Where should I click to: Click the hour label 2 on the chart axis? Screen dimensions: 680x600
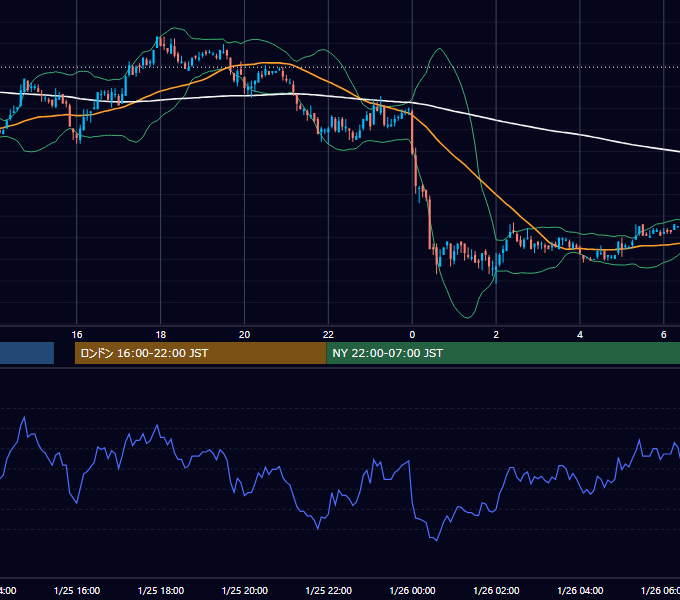(x=496, y=335)
